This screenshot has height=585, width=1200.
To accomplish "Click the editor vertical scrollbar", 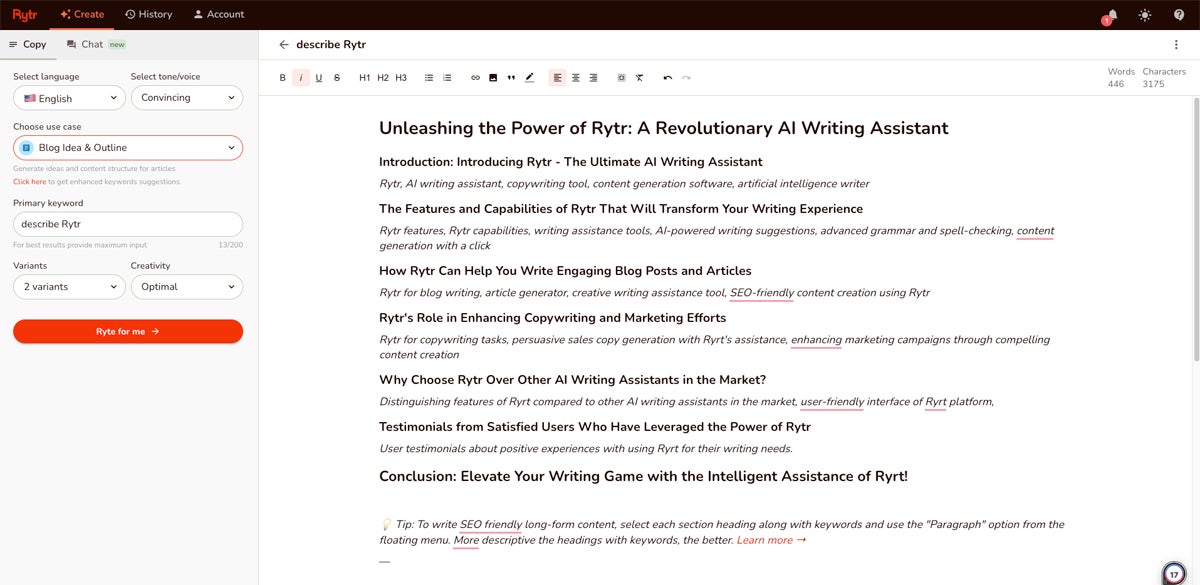I will coord(1196,230).
